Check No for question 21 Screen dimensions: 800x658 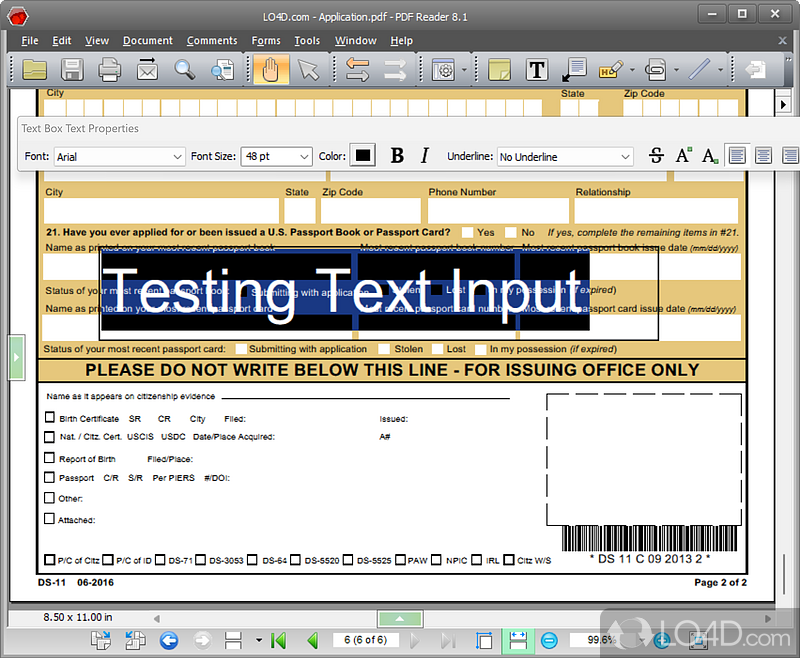tap(511, 233)
